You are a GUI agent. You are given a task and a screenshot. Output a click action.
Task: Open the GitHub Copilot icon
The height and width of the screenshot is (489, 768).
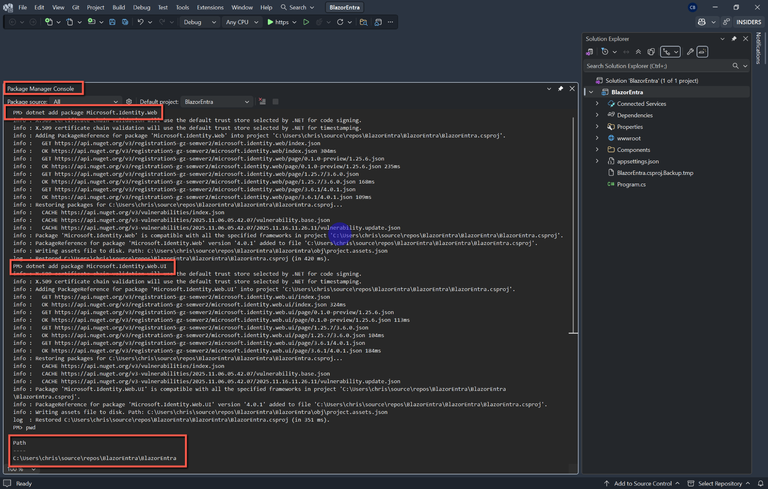coord(701,22)
